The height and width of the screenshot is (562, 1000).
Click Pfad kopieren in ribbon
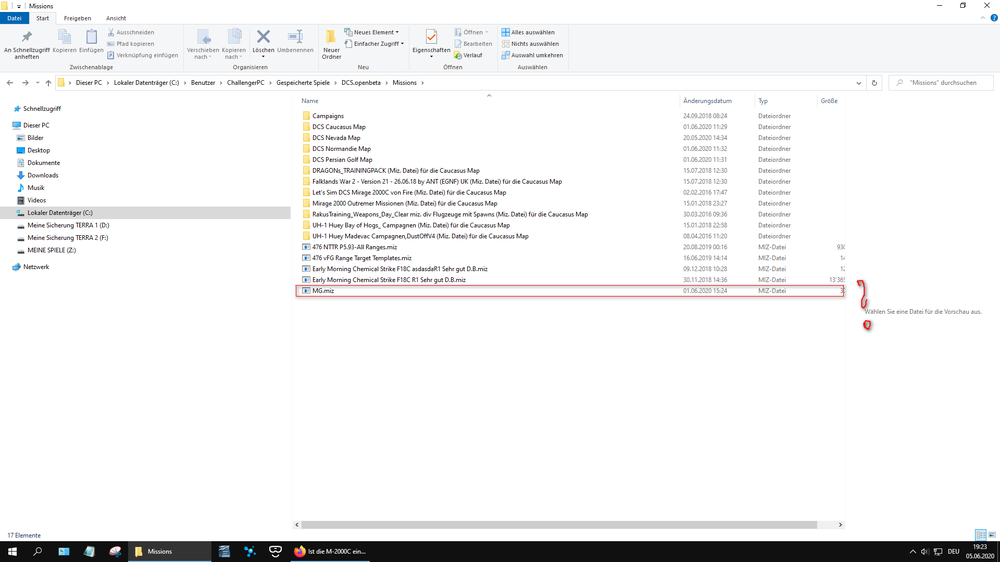point(131,43)
